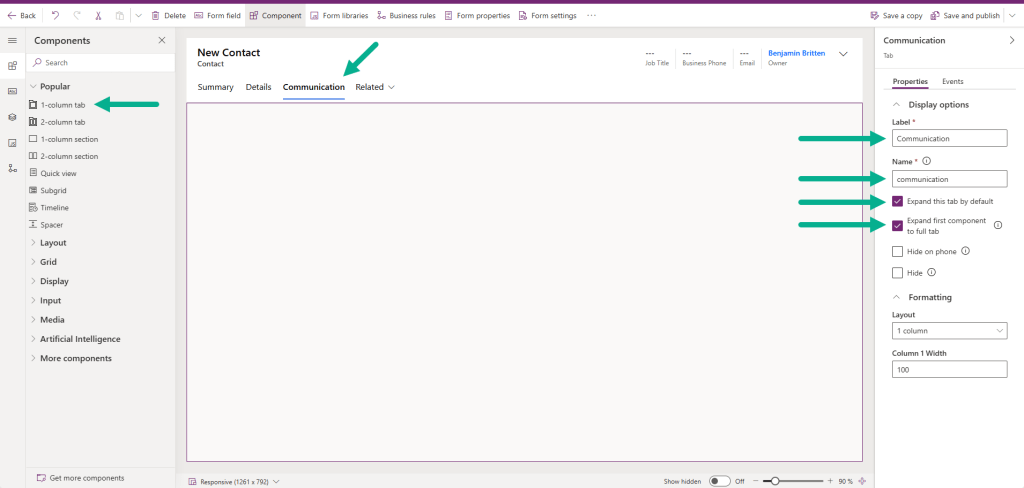
Task: Switch to the Events tab
Action: click(x=952, y=81)
